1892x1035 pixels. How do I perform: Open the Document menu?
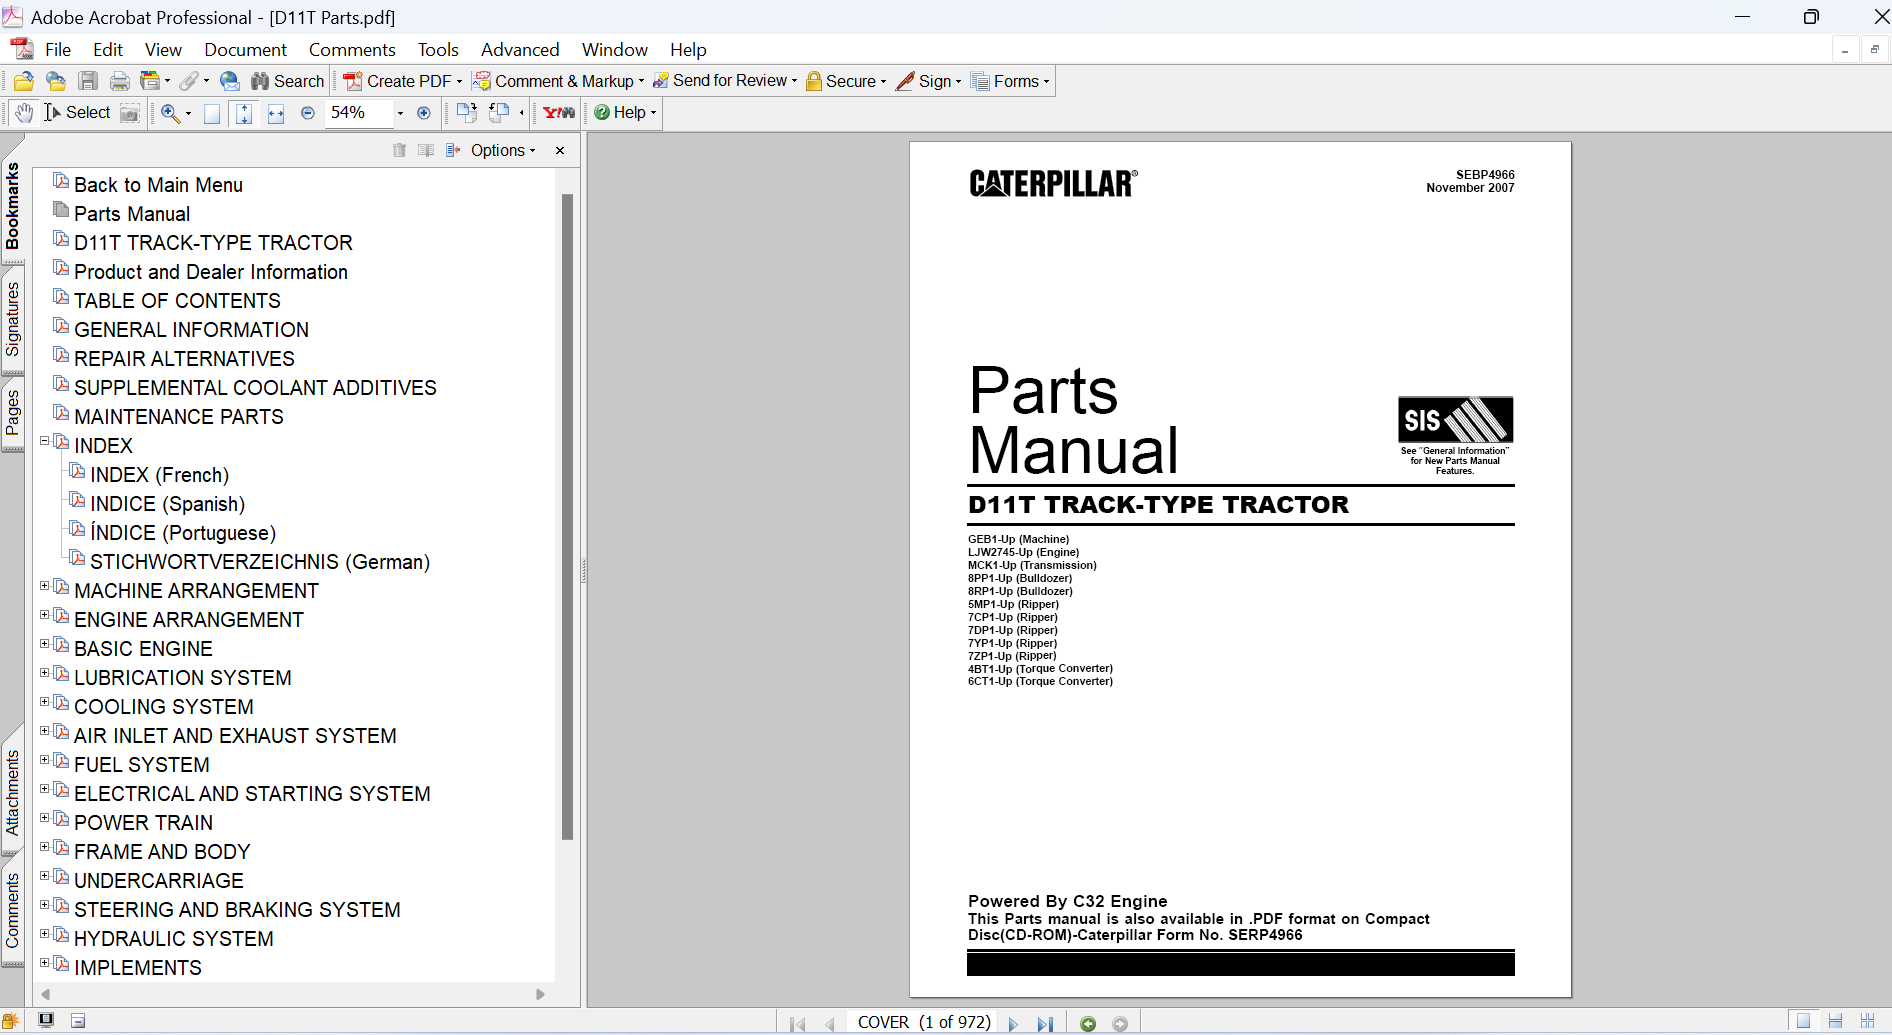click(x=245, y=50)
